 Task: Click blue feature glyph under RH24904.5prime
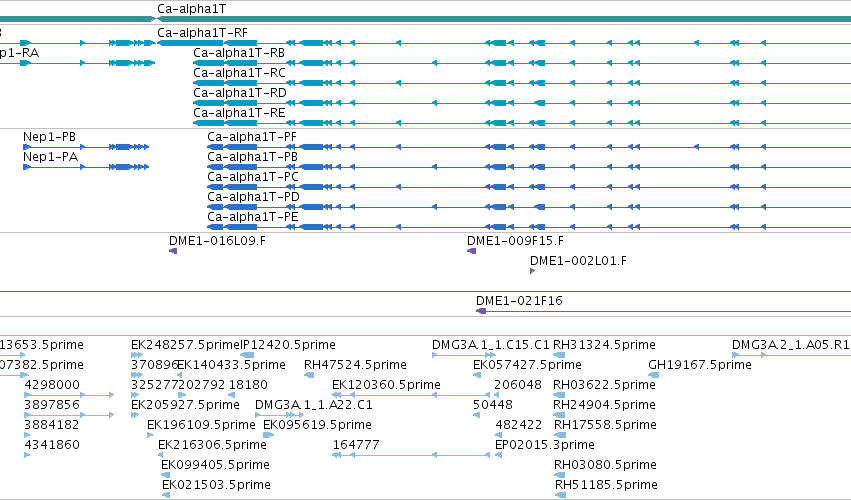pyautogui.click(x=559, y=415)
